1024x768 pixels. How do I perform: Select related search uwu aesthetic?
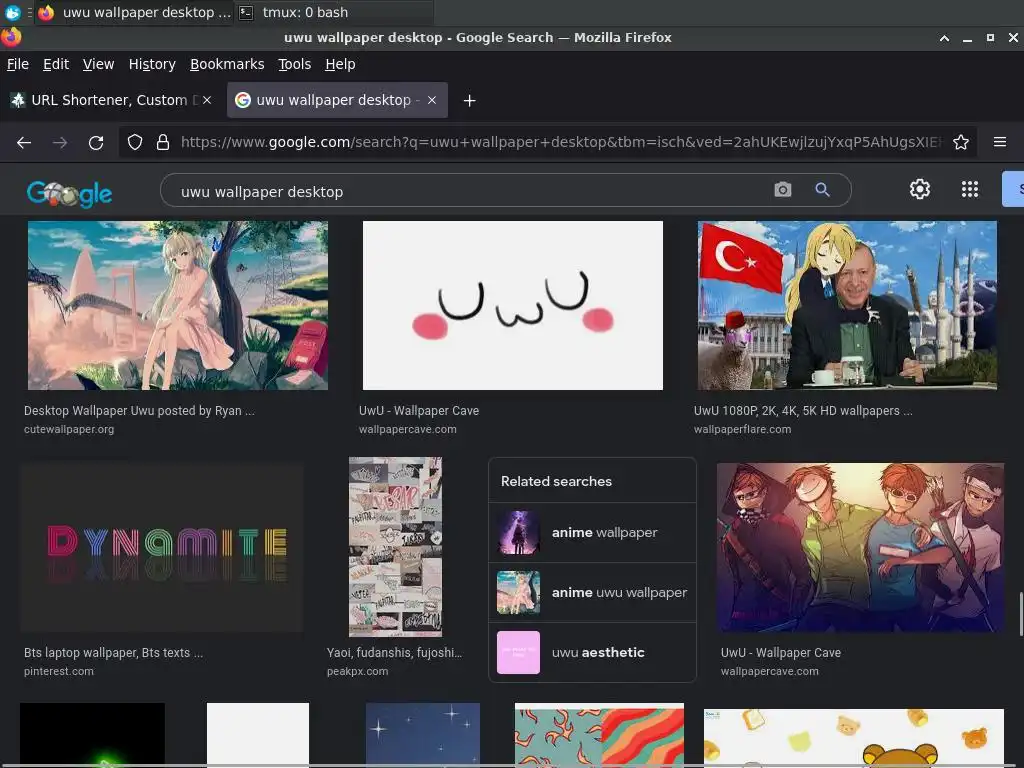(x=592, y=652)
